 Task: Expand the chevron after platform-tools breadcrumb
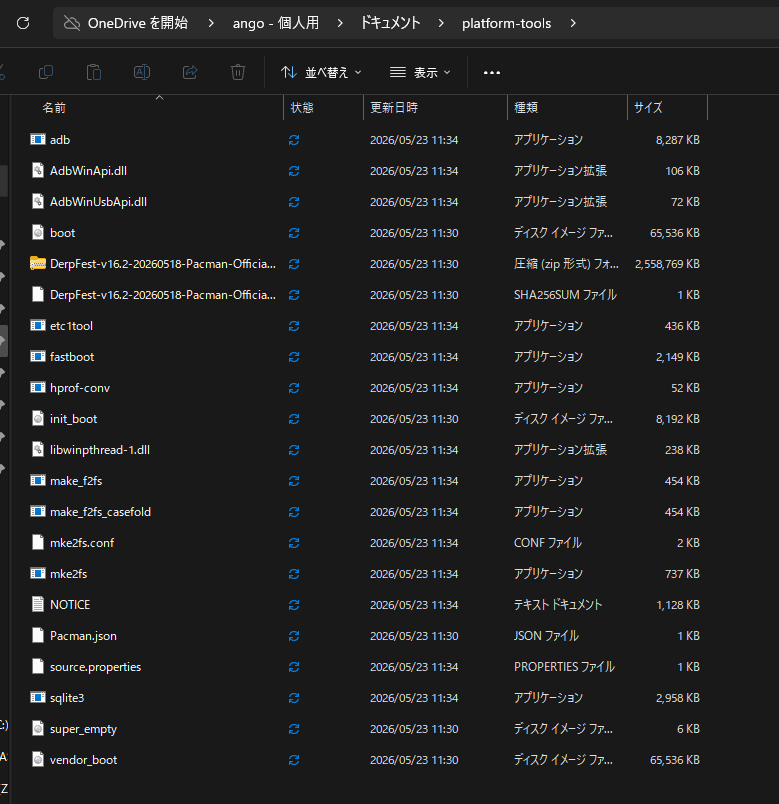click(573, 23)
